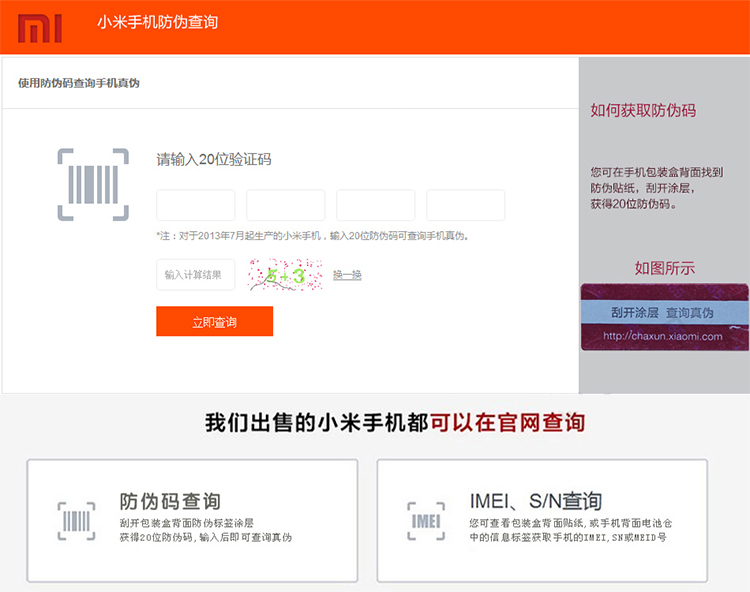Refresh captcha with 换一换 link

pos(347,275)
